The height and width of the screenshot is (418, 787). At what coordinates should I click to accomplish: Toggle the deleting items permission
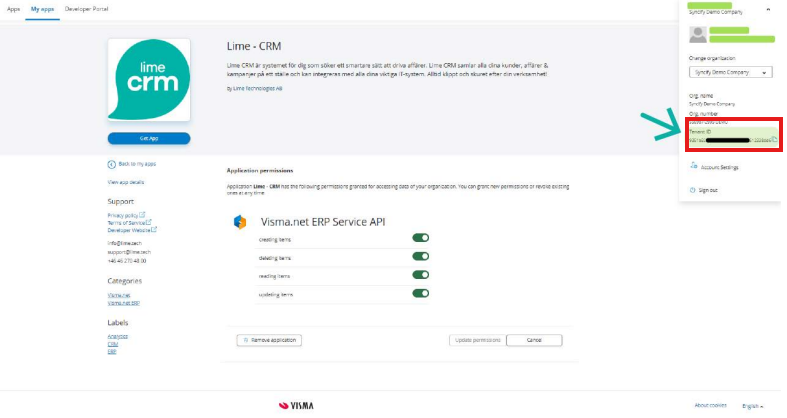tap(421, 256)
